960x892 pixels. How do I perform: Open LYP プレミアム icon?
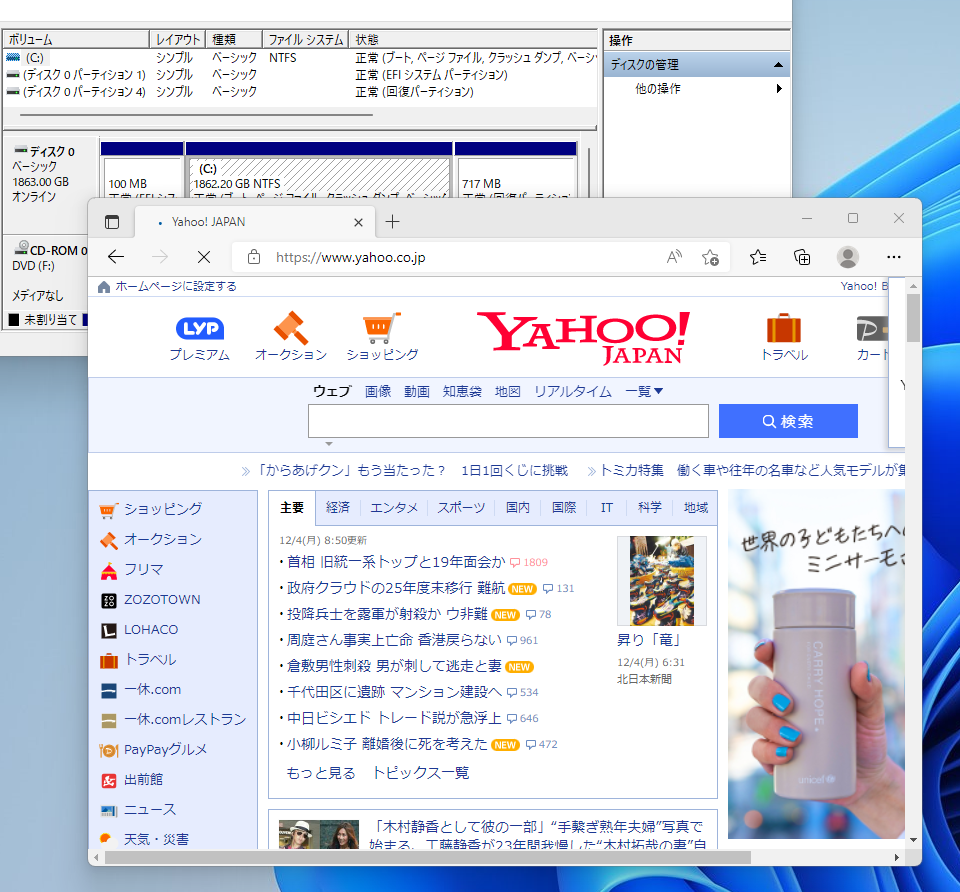tap(200, 337)
